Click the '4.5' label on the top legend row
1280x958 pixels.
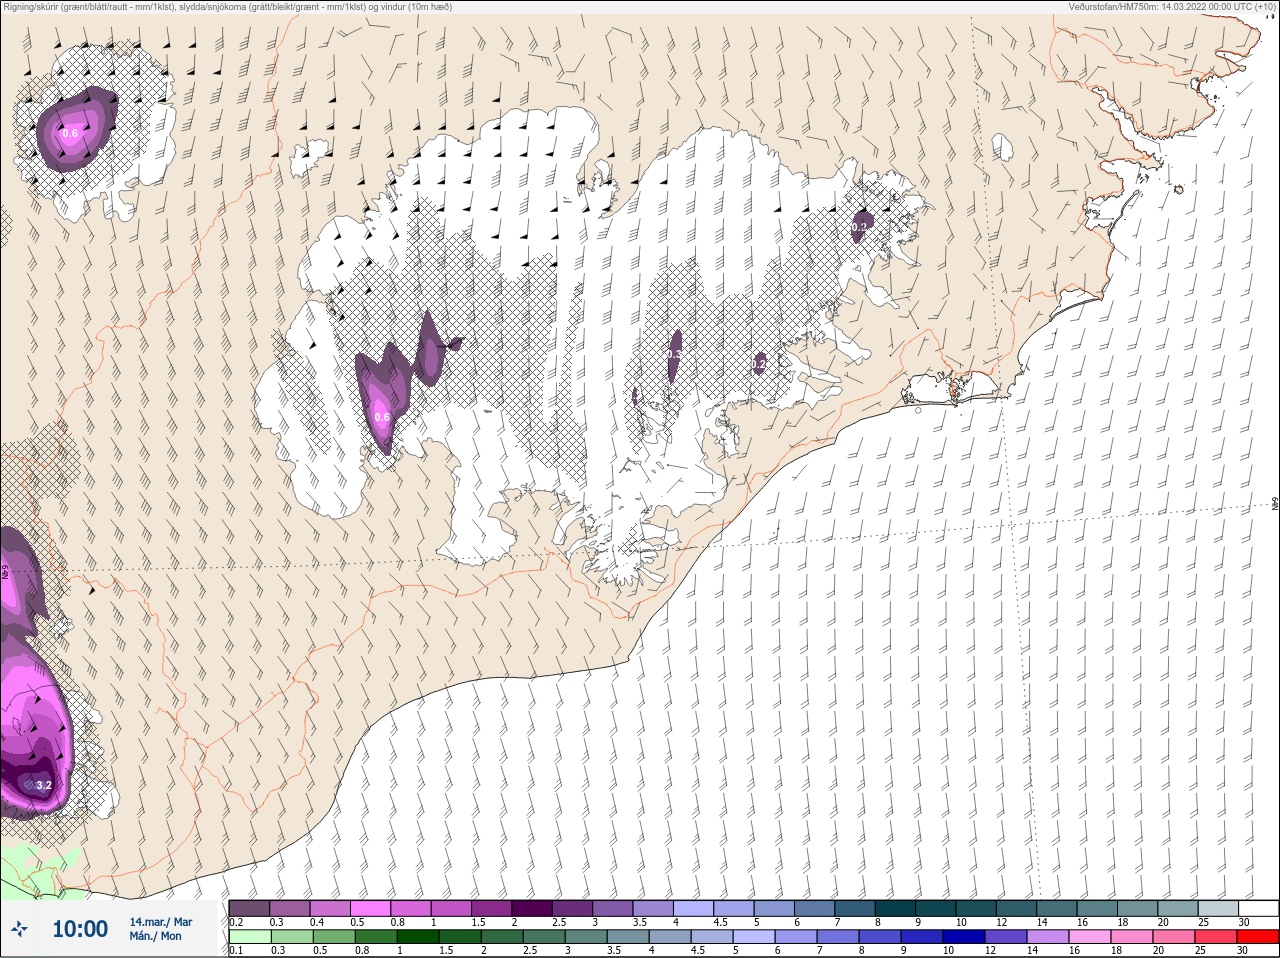(x=720, y=922)
